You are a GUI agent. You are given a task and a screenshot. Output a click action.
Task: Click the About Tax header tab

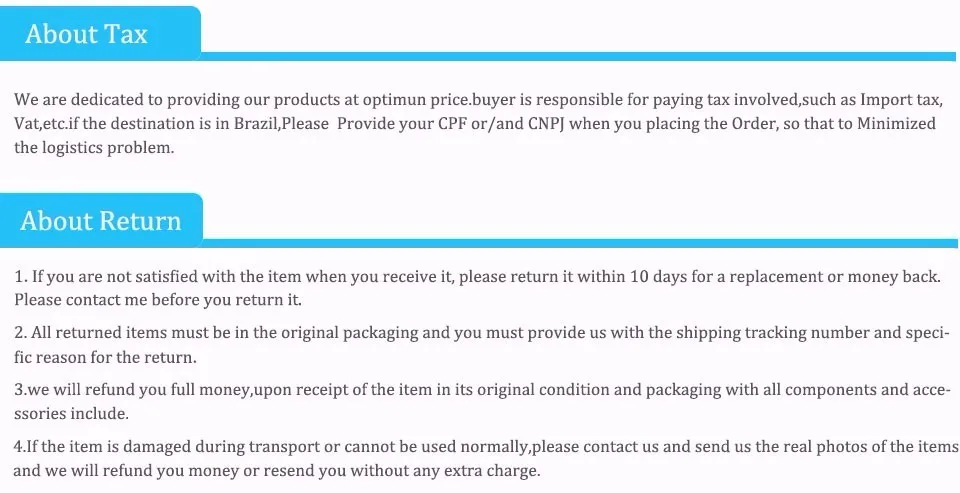pyautogui.click(x=100, y=33)
